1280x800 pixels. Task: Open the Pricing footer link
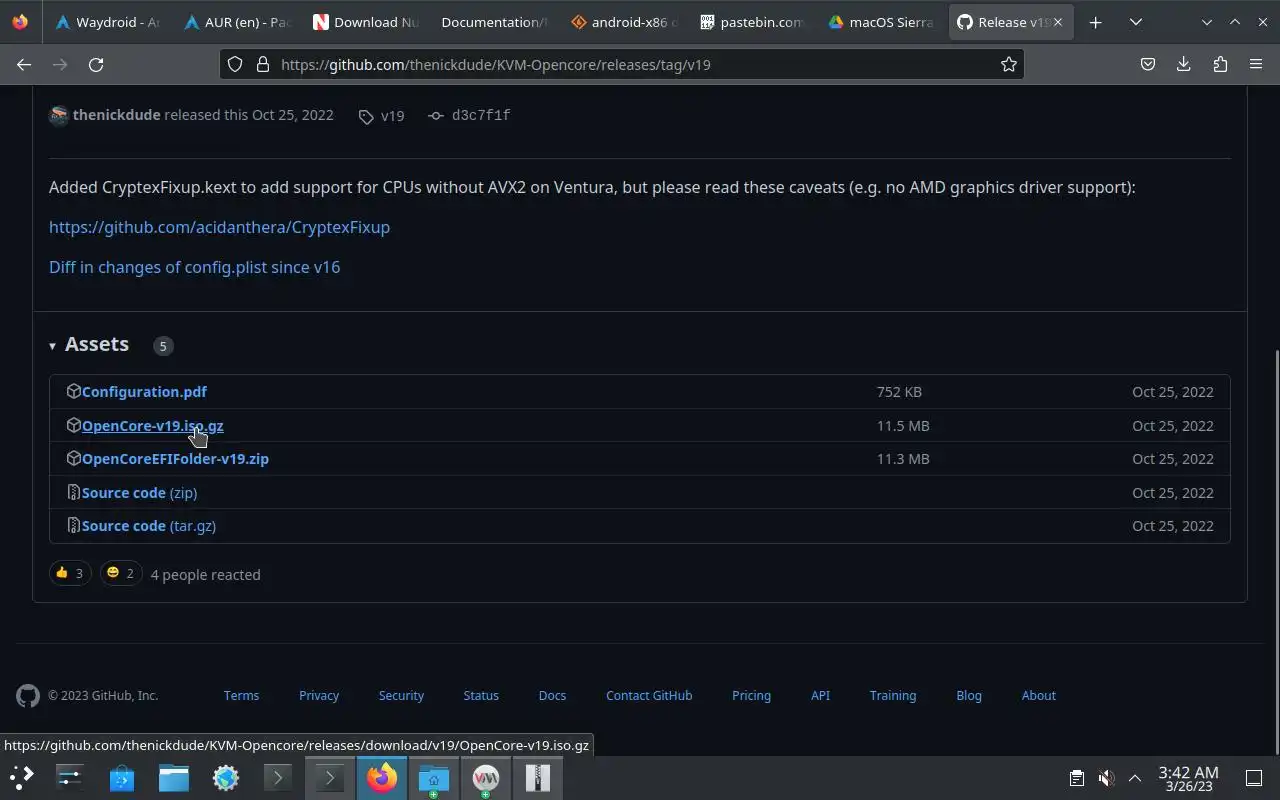751,696
